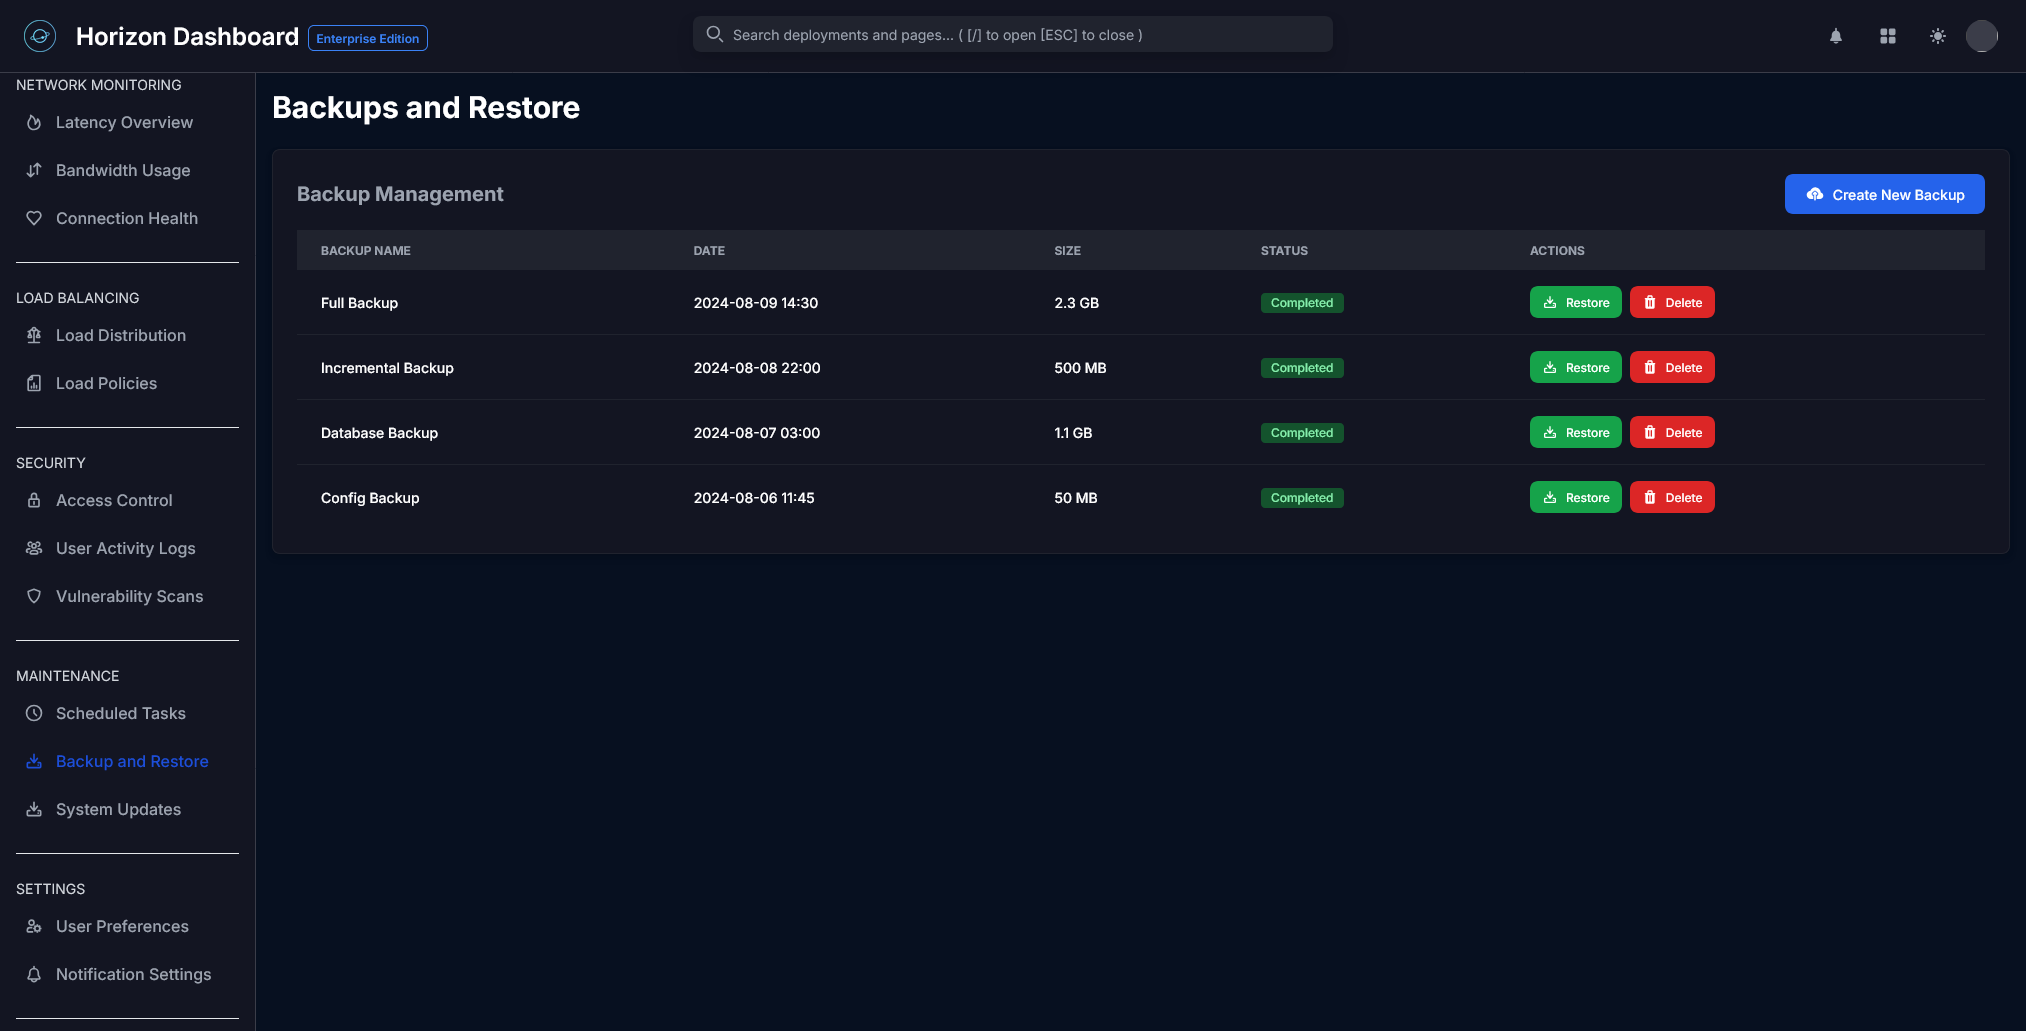Click the Access Control lock icon

pyautogui.click(x=34, y=500)
